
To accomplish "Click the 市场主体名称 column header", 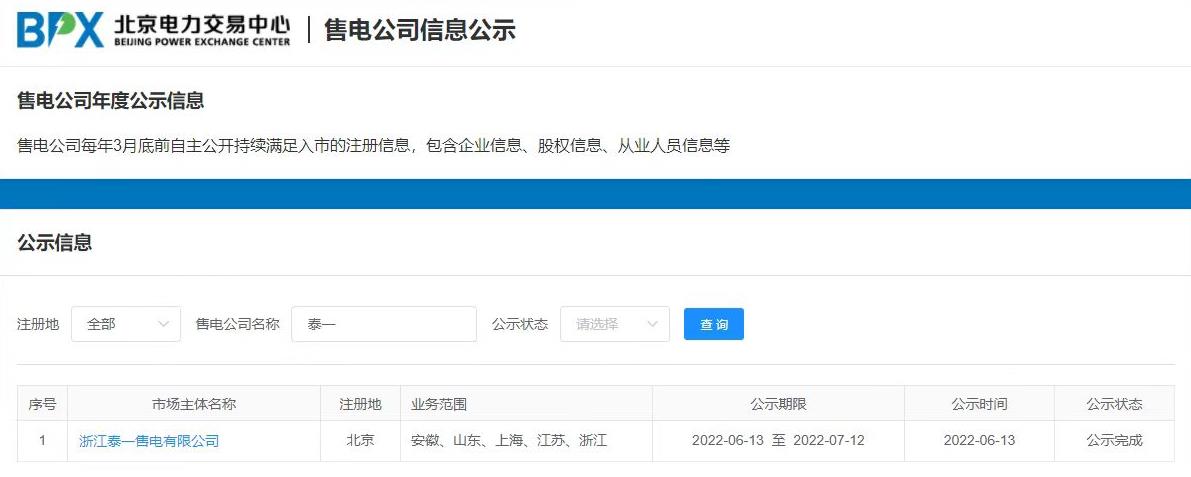I will [x=194, y=404].
